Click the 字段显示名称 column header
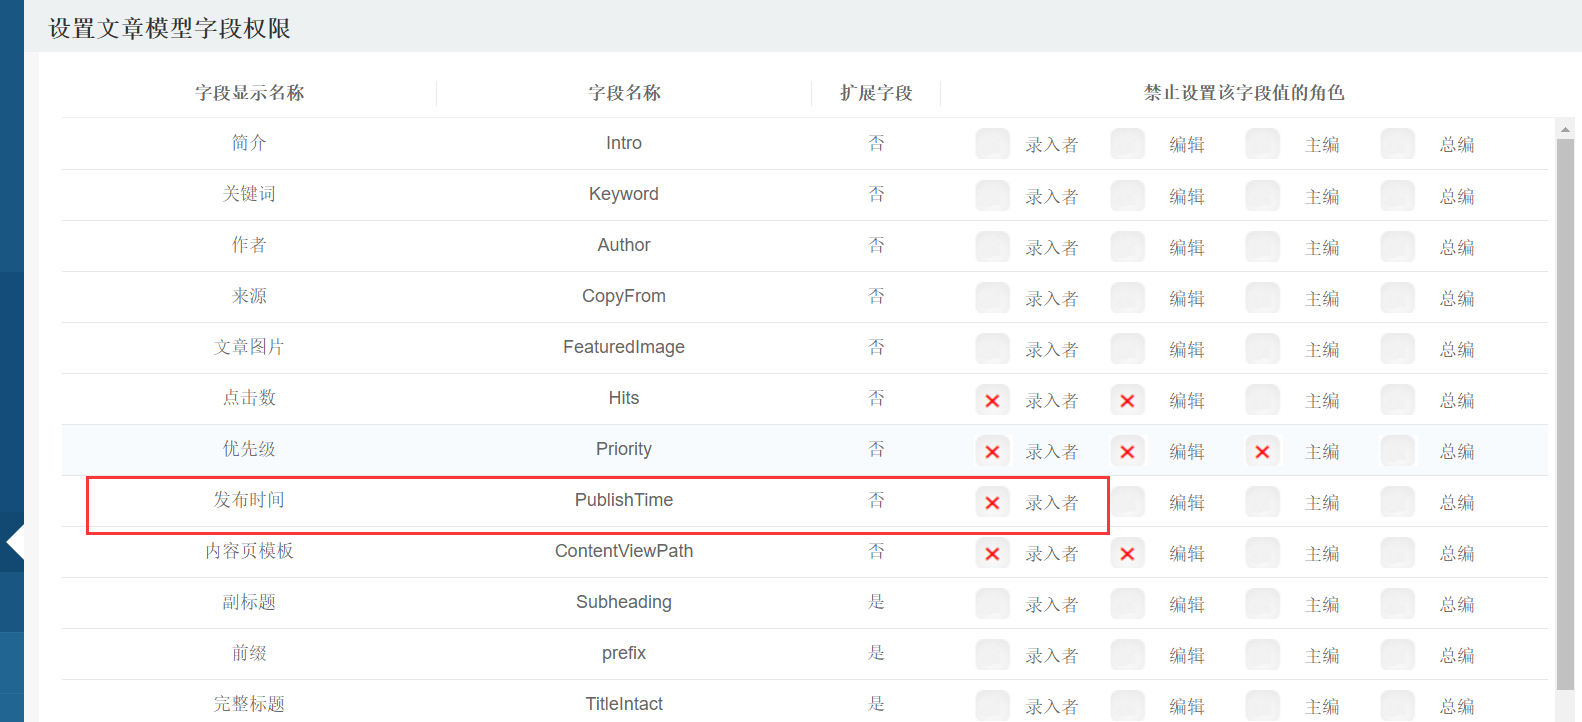 click(249, 93)
